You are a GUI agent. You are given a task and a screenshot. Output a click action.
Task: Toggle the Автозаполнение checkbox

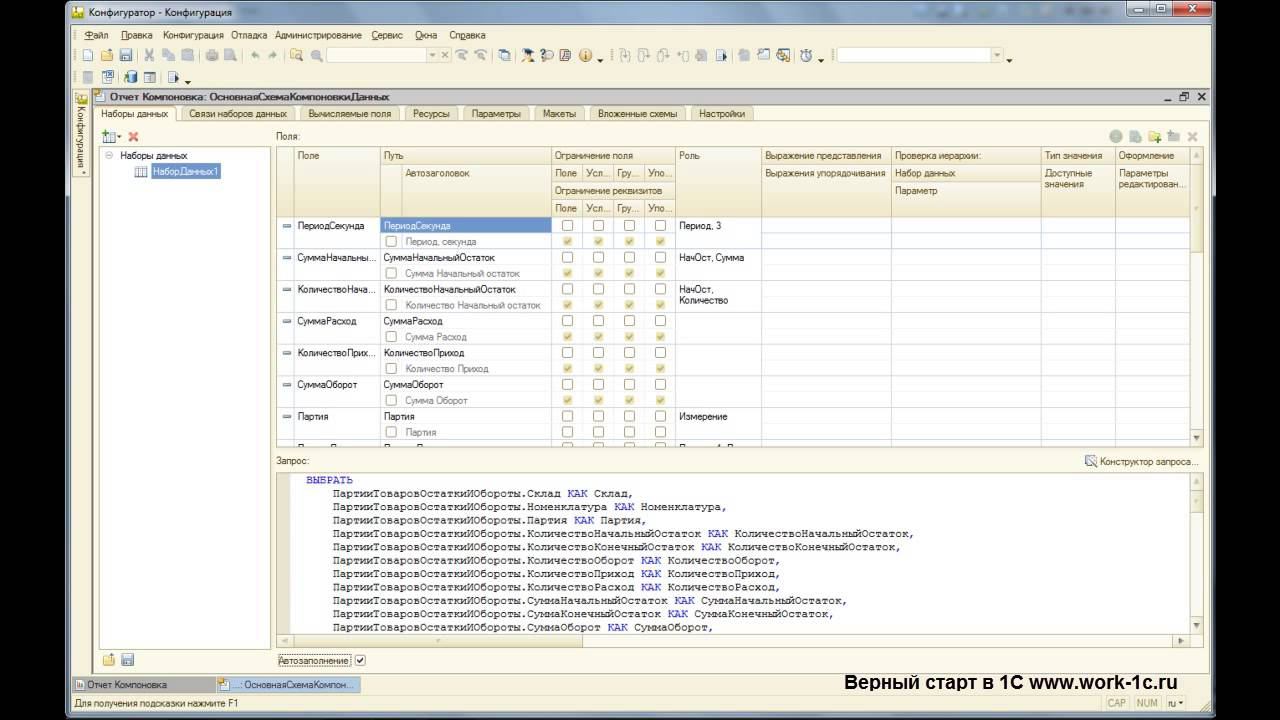[x=361, y=661]
